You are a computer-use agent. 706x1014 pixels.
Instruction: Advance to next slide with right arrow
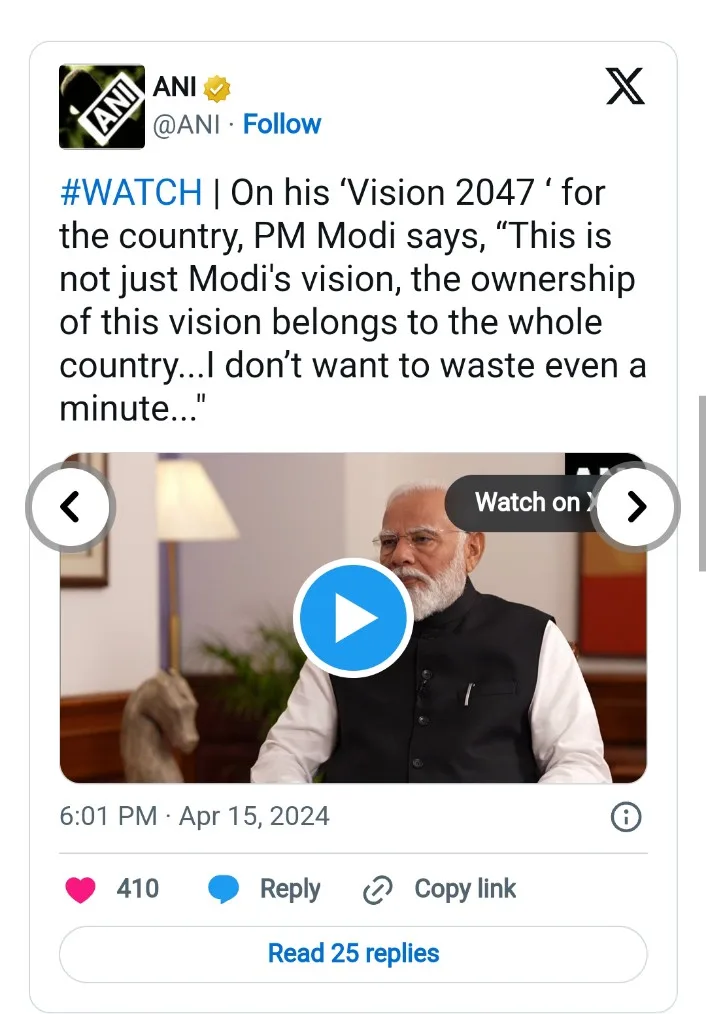(635, 508)
